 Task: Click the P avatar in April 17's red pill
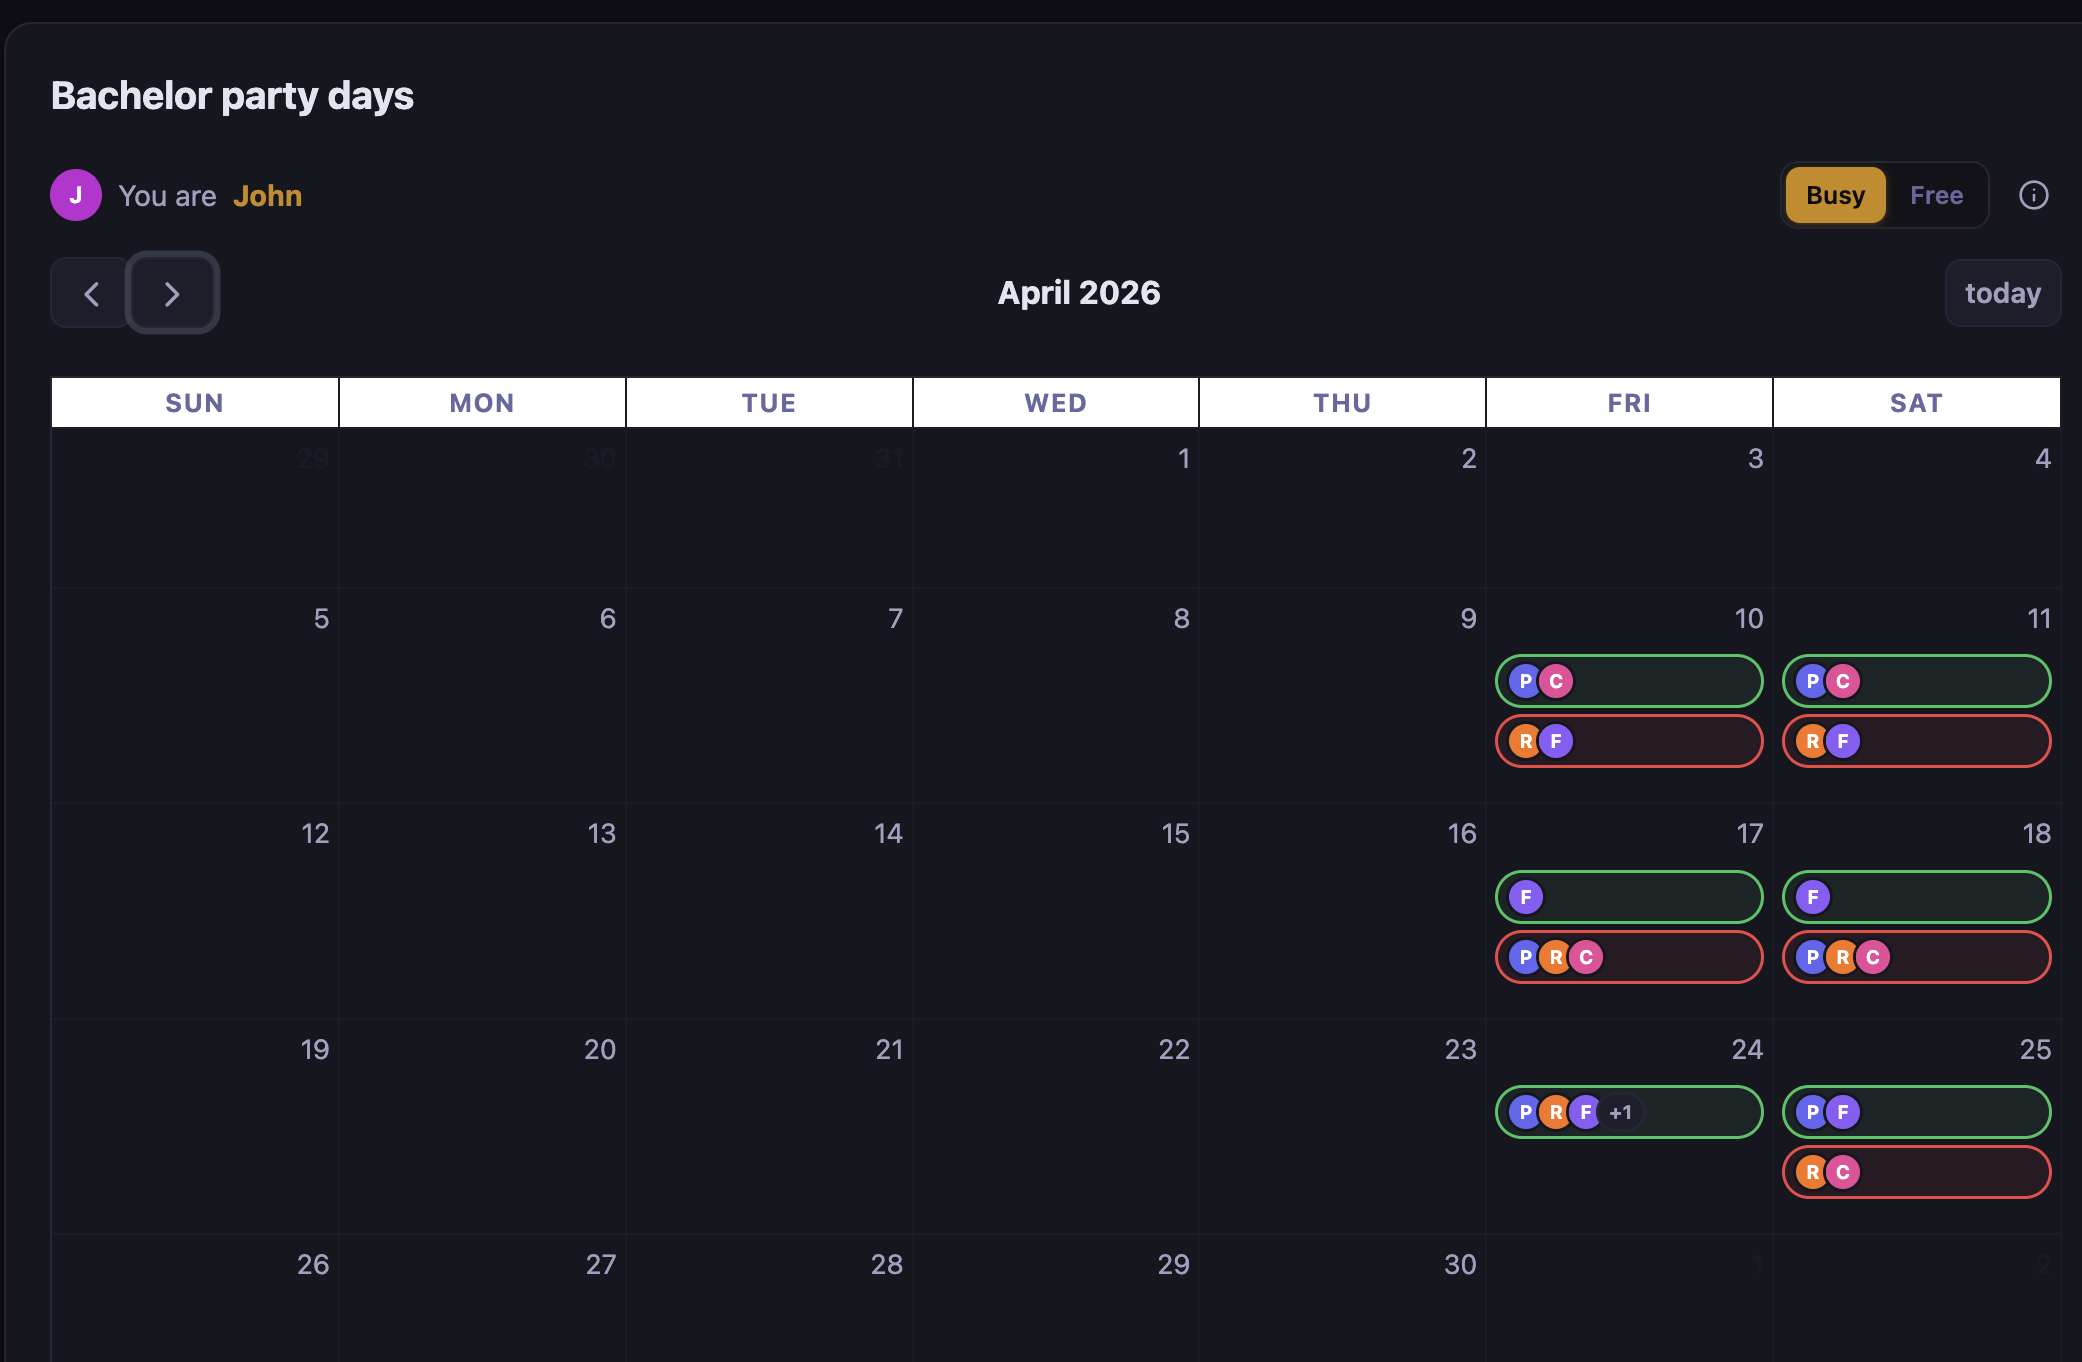pos(1526,957)
